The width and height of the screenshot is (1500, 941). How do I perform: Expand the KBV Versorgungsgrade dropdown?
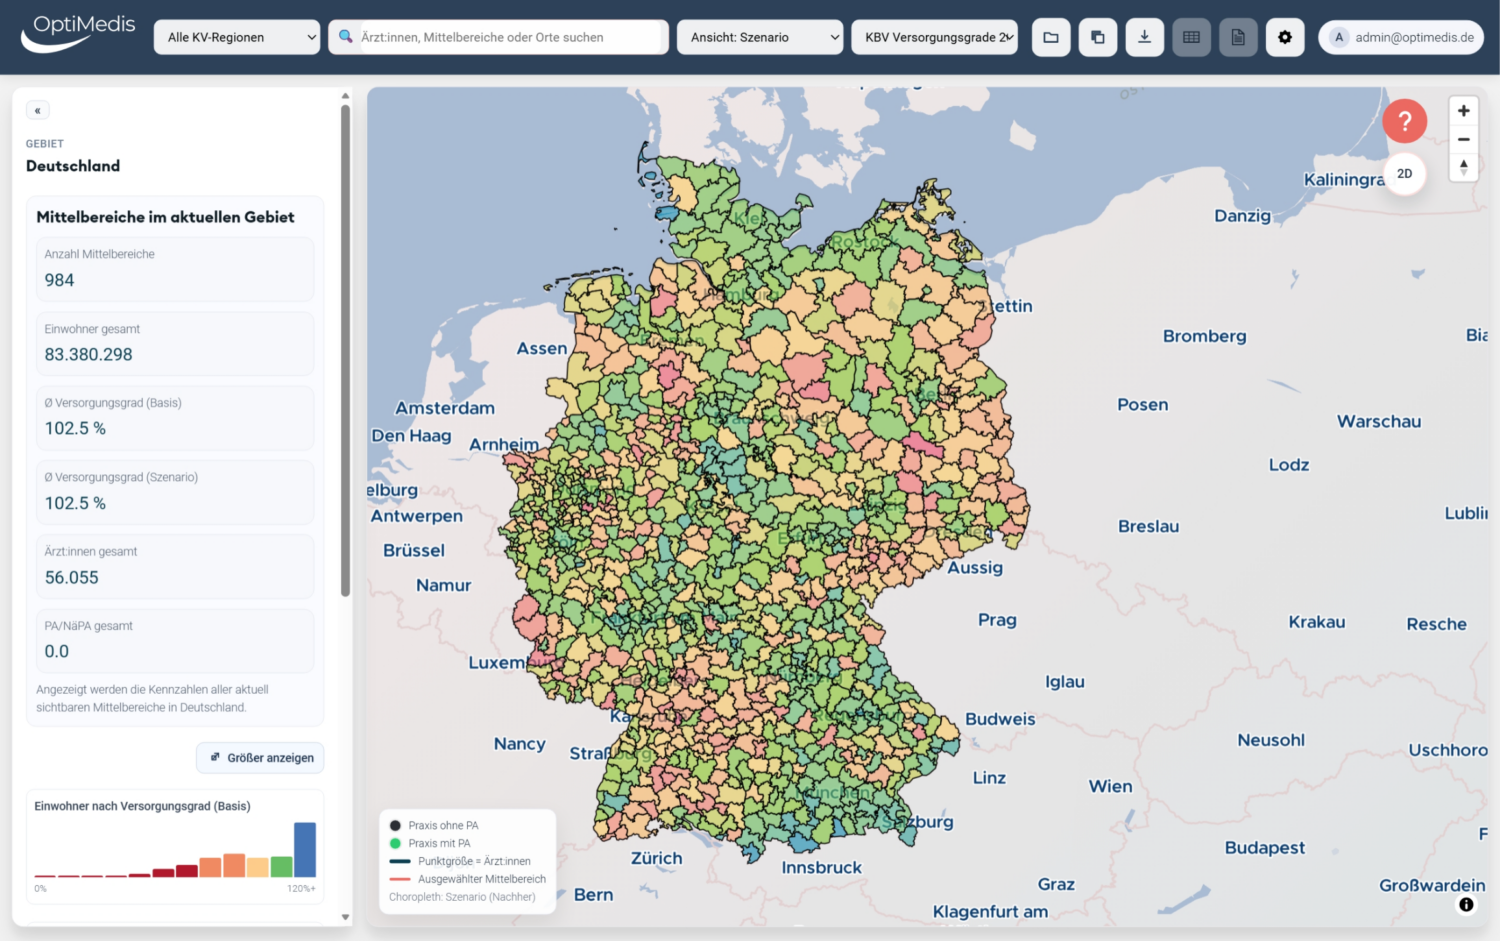(935, 37)
